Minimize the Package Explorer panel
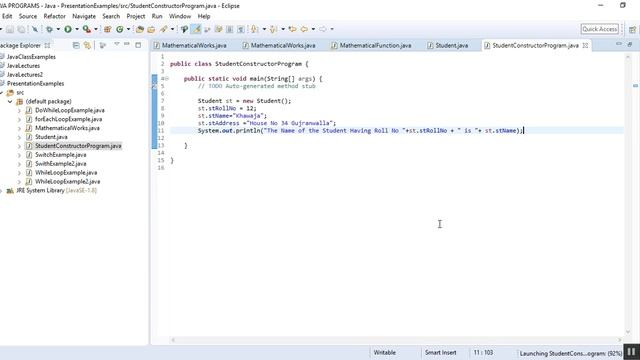 pos(127,44)
